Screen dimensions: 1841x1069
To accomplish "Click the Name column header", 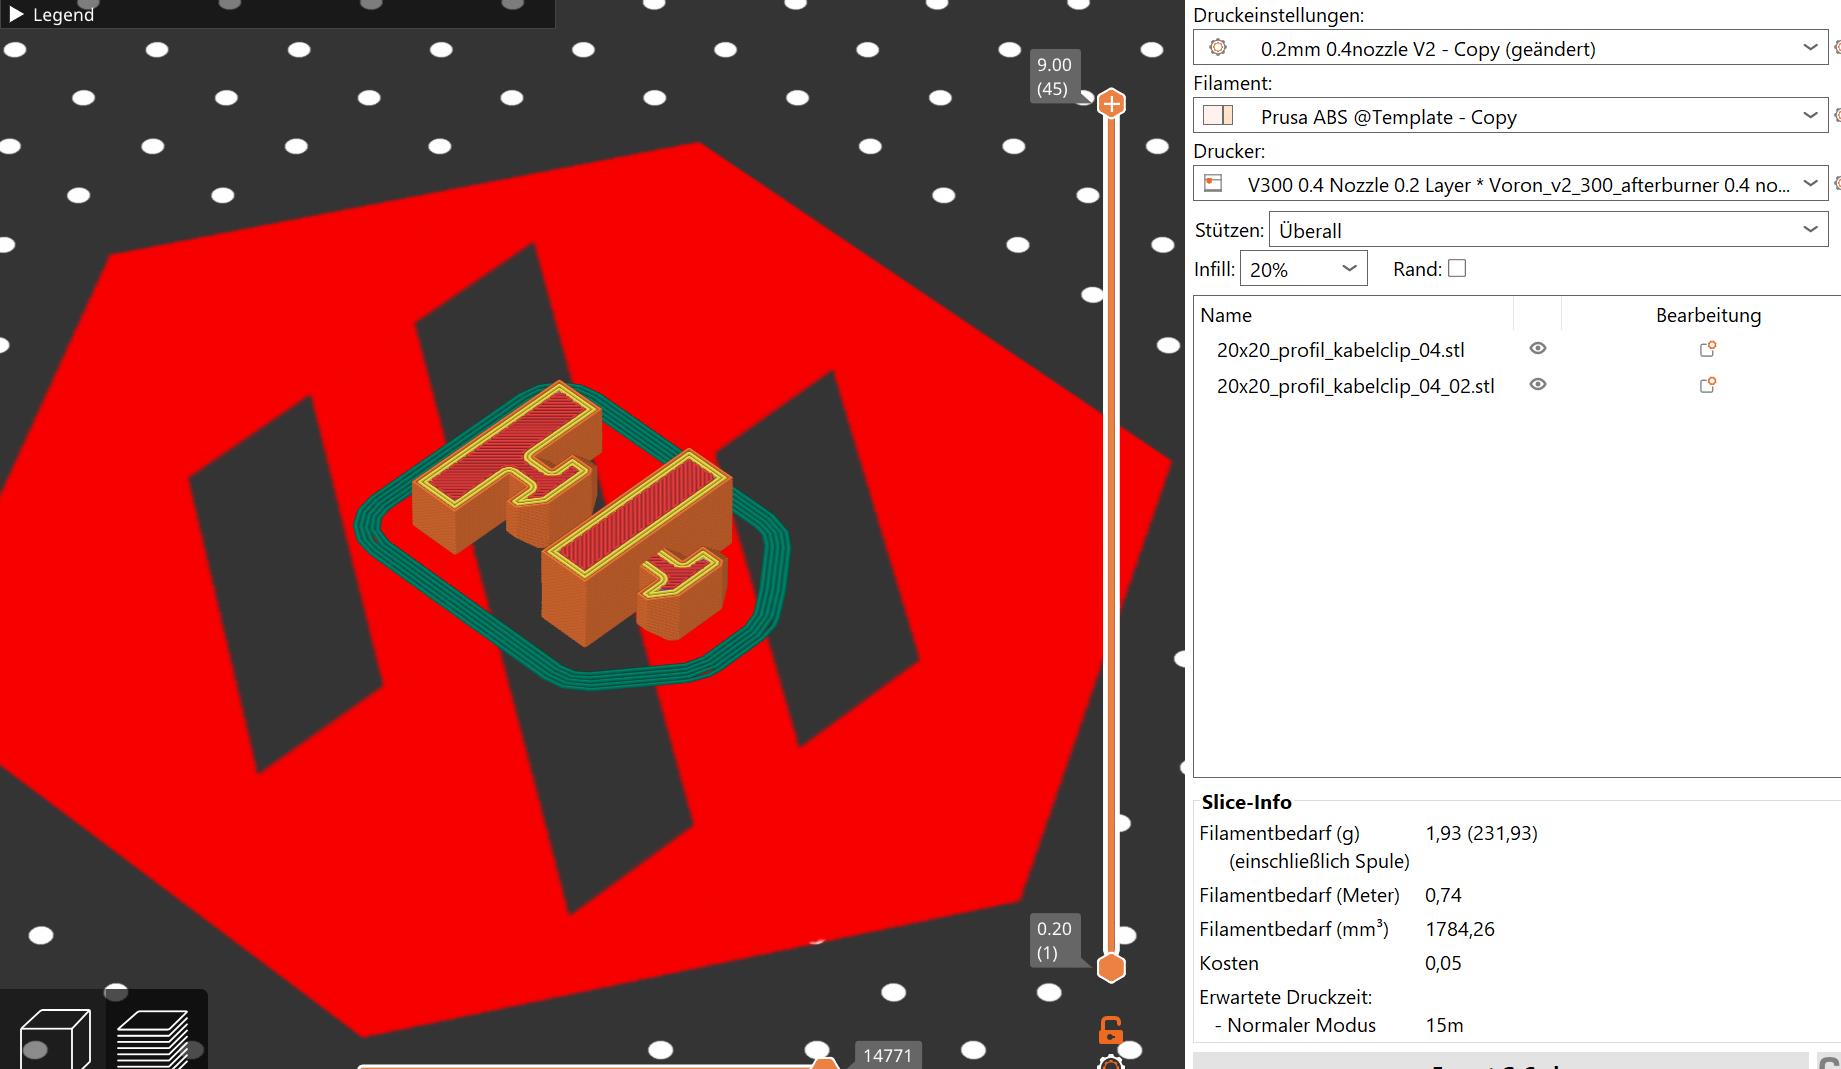I will pos(1226,315).
